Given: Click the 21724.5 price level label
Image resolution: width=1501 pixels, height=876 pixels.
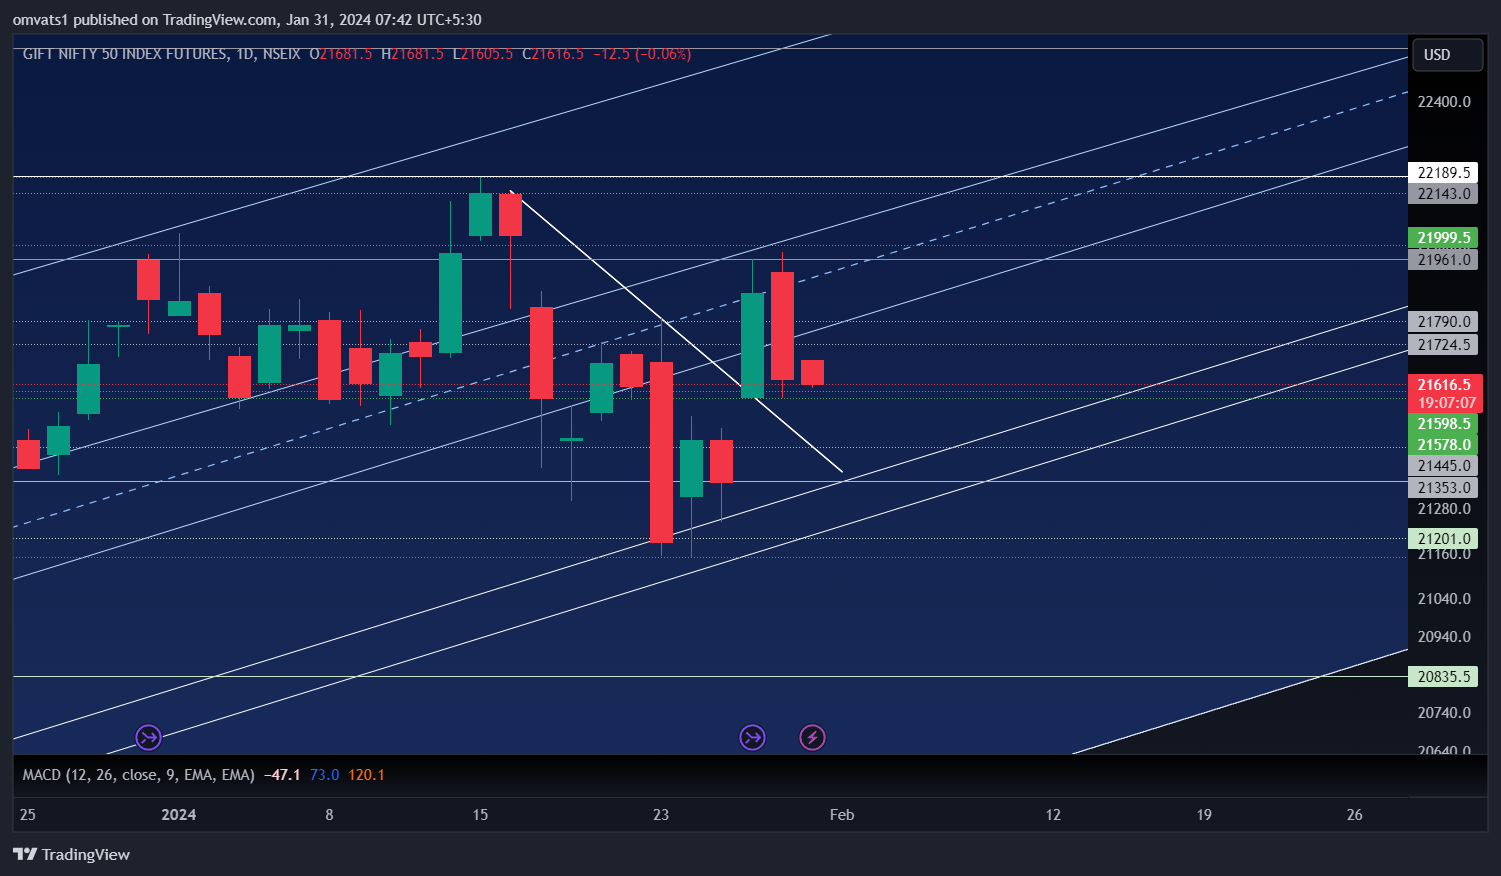Looking at the screenshot, I should tap(1443, 345).
